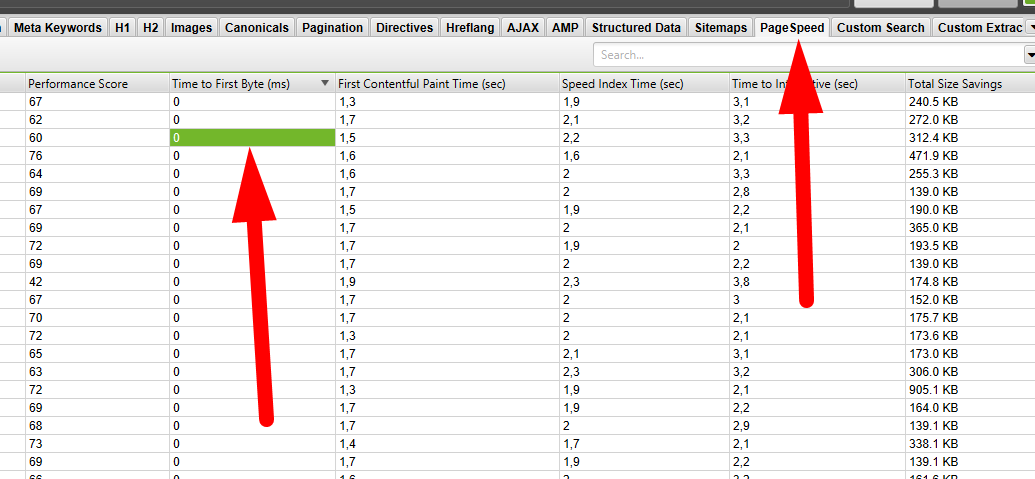This screenshot has height=479, width=1035.
Task: Focus the Search input field
Action: click(807, 55)
